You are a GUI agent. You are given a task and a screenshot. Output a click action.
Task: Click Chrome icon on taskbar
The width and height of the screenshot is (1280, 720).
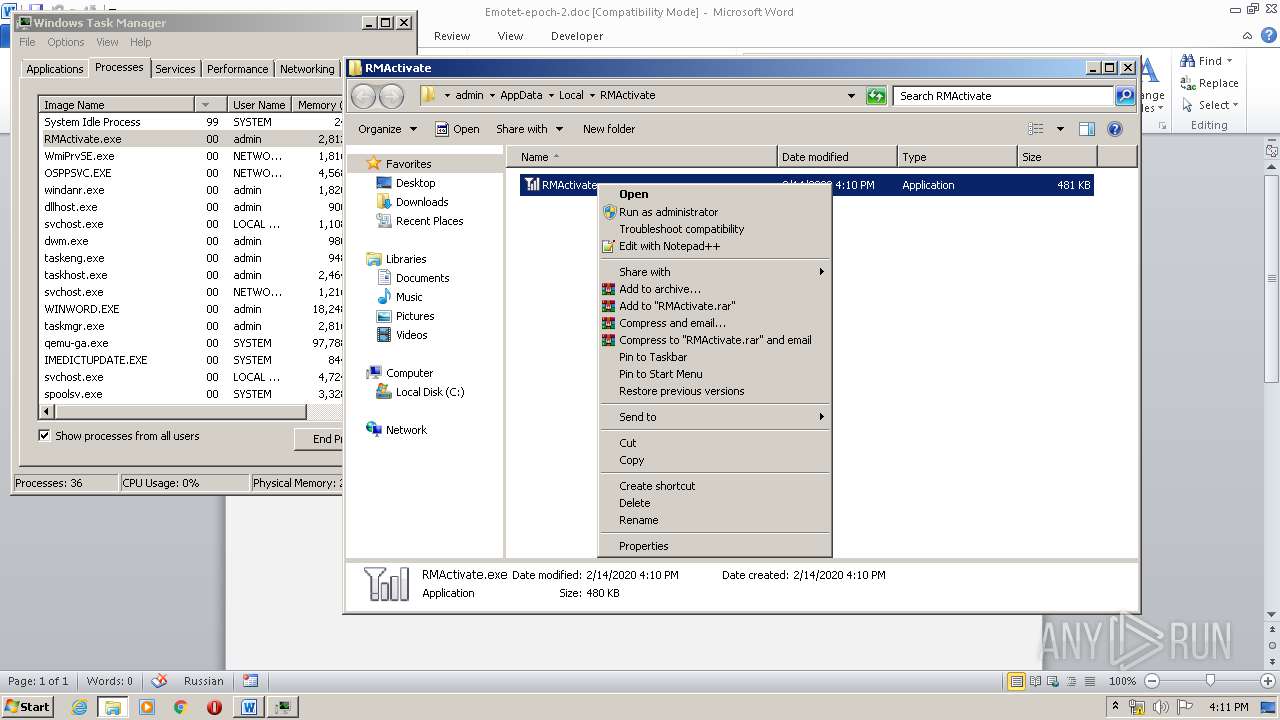click(x=180, y=707)
